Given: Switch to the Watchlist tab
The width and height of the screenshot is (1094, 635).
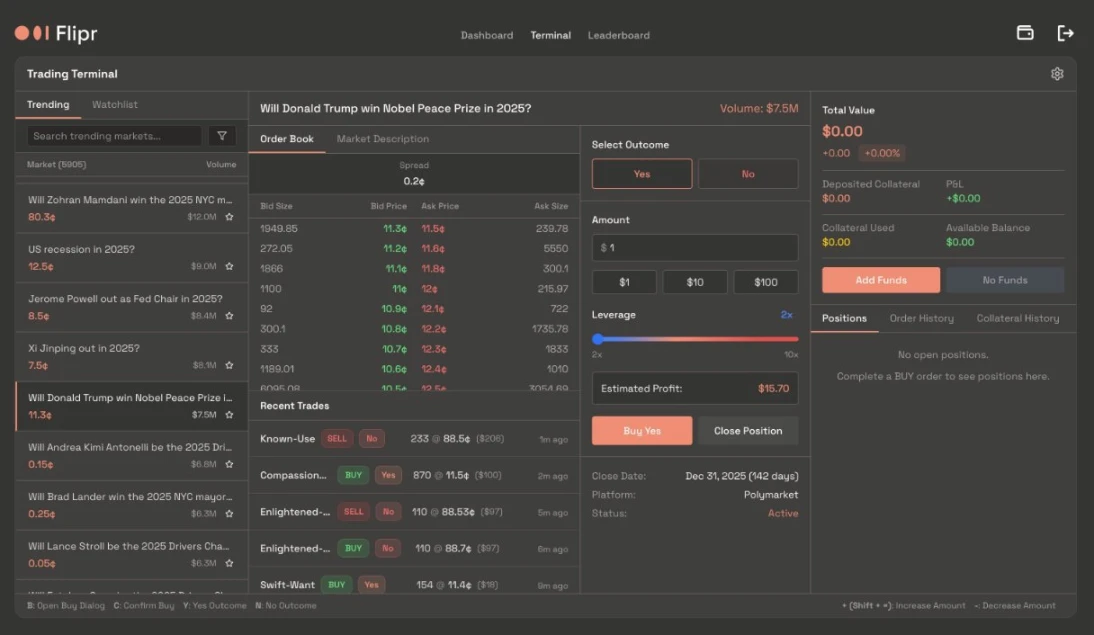Looking at the screenshot, I should pyautogui.click(x=115, y=105).
